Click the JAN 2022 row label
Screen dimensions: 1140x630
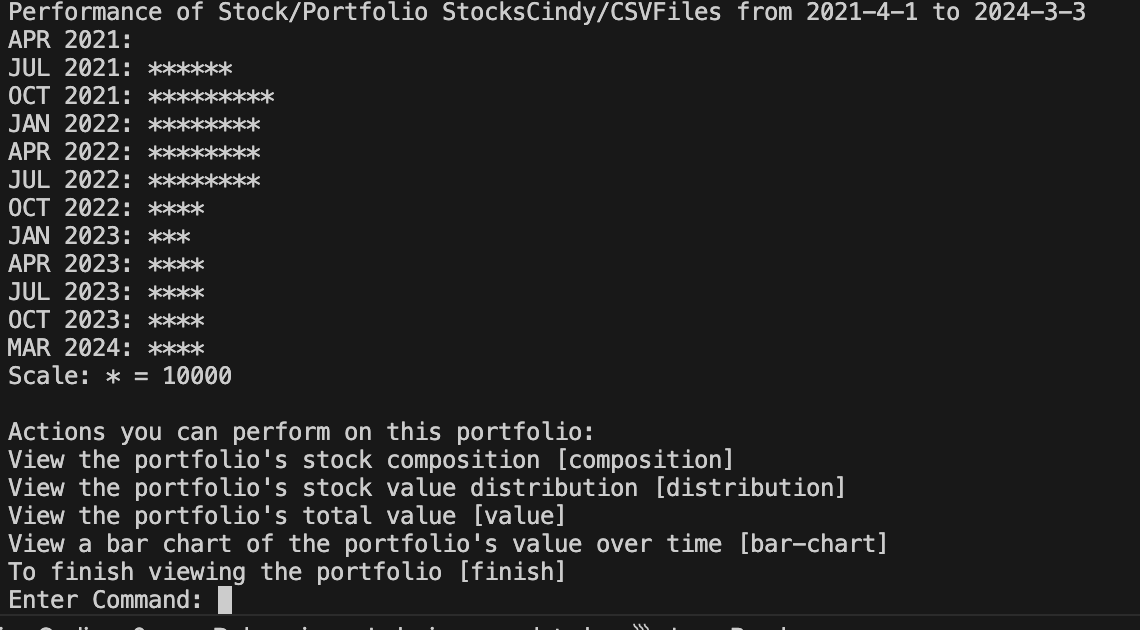pyautogui.click(x=70, y=125)
